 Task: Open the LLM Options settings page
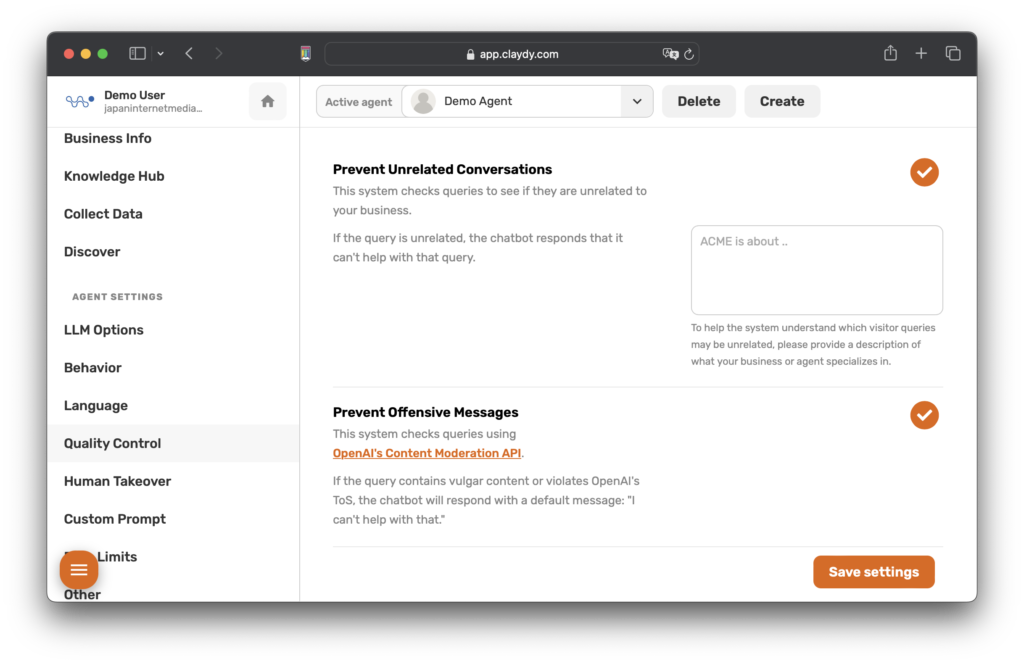point(104,330)
